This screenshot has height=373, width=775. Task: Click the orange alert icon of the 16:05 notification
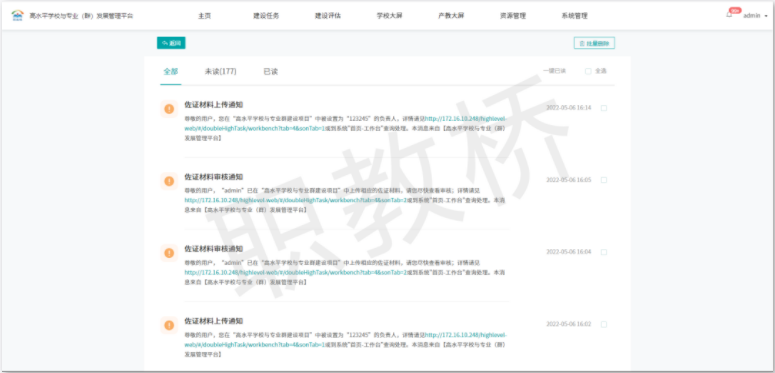[x=169, y=181]
